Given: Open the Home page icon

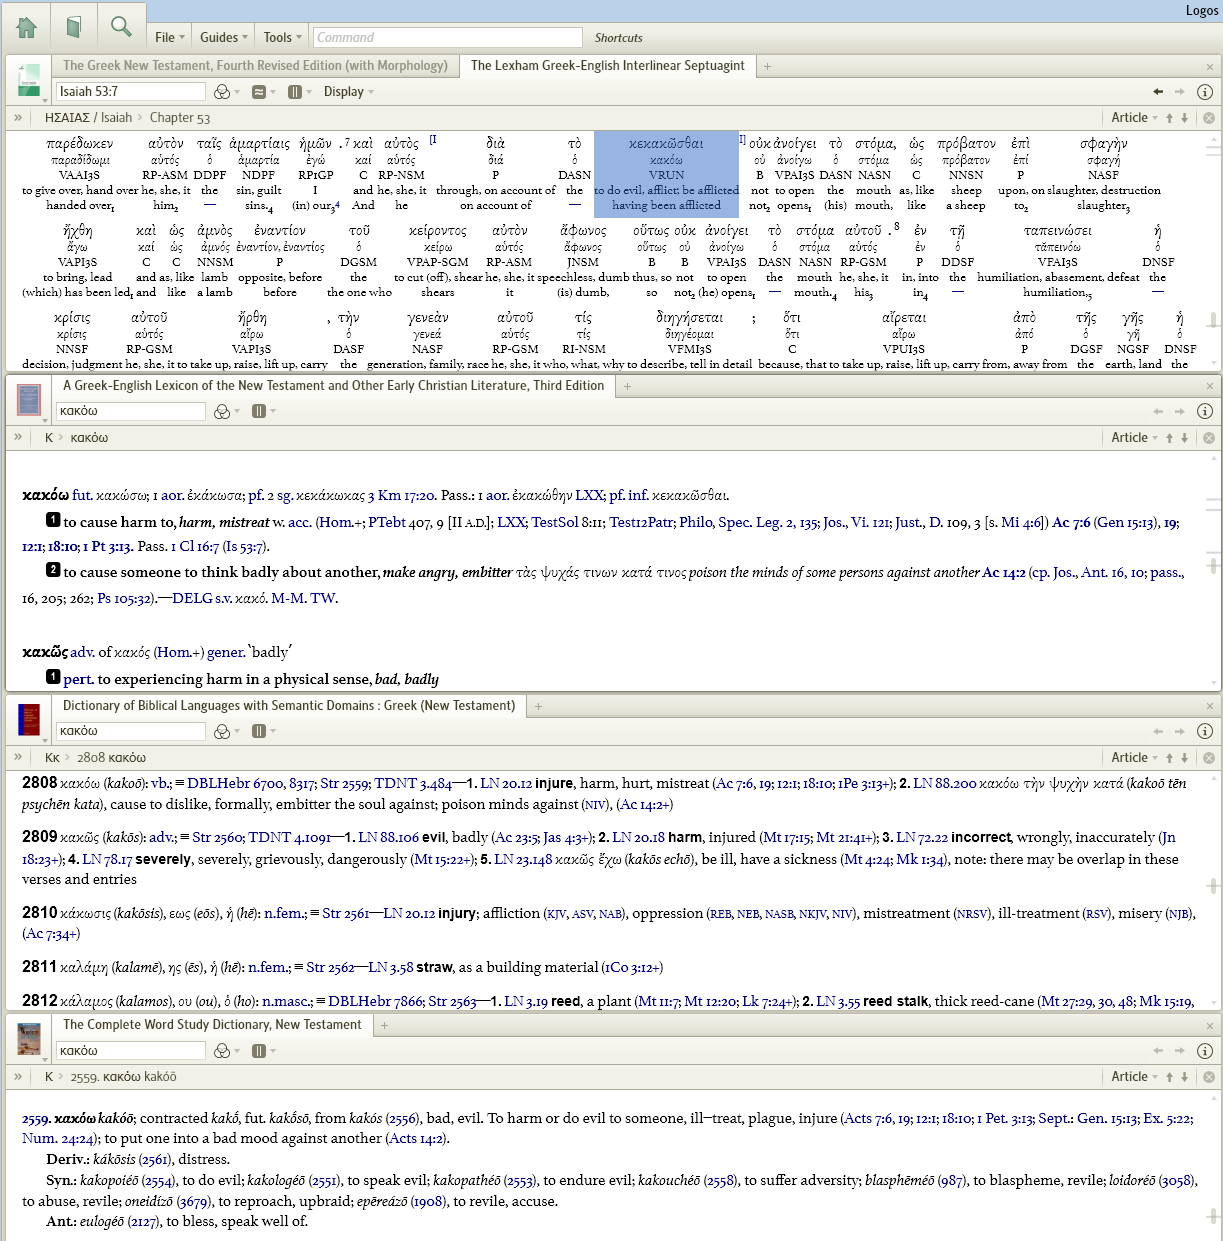Looking at the screenshot, I should [27, 27].
